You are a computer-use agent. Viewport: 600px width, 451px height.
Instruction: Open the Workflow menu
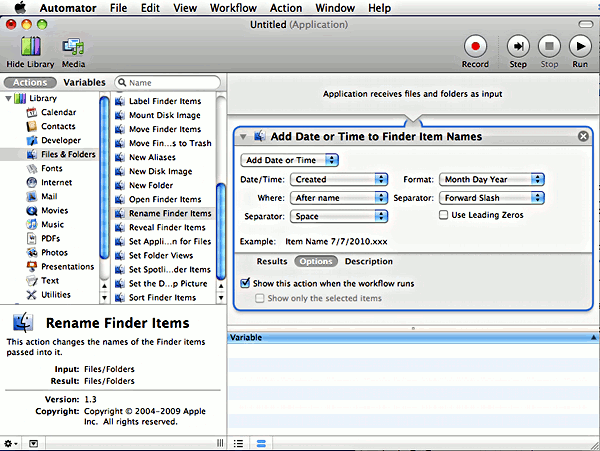coord(233,8)
